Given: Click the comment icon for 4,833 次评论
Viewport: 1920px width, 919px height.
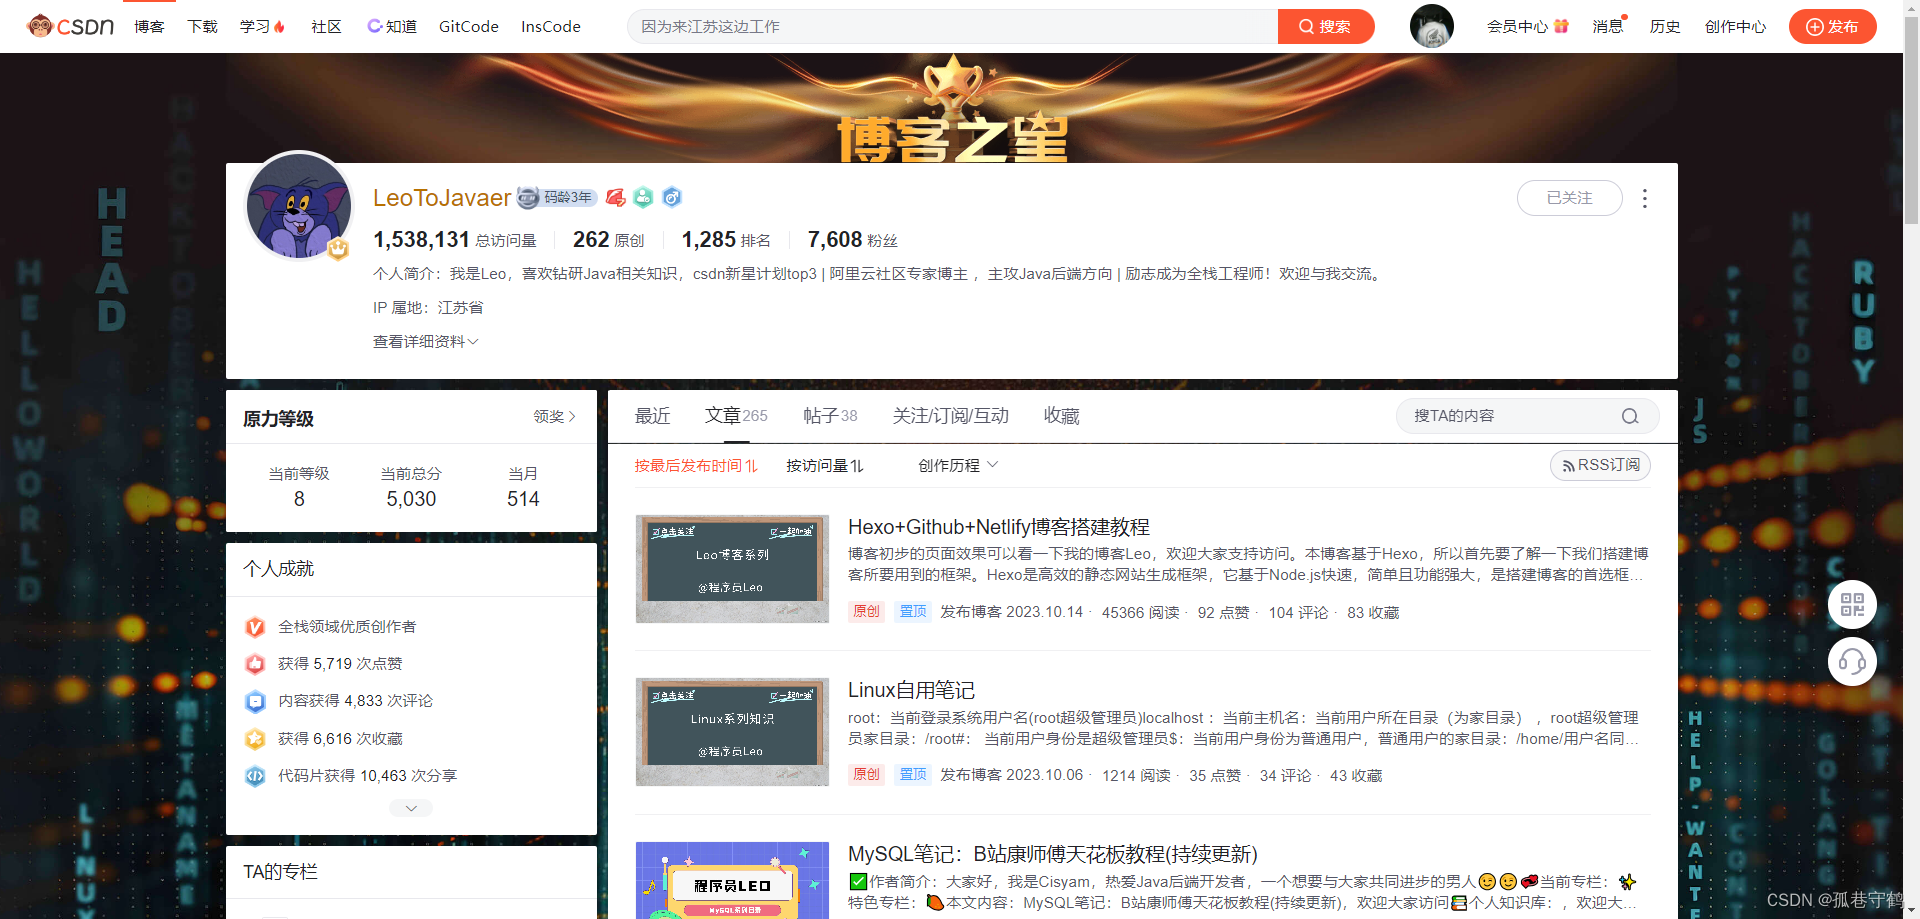Looking at the screenshot, I should click(x=255, y=701).
